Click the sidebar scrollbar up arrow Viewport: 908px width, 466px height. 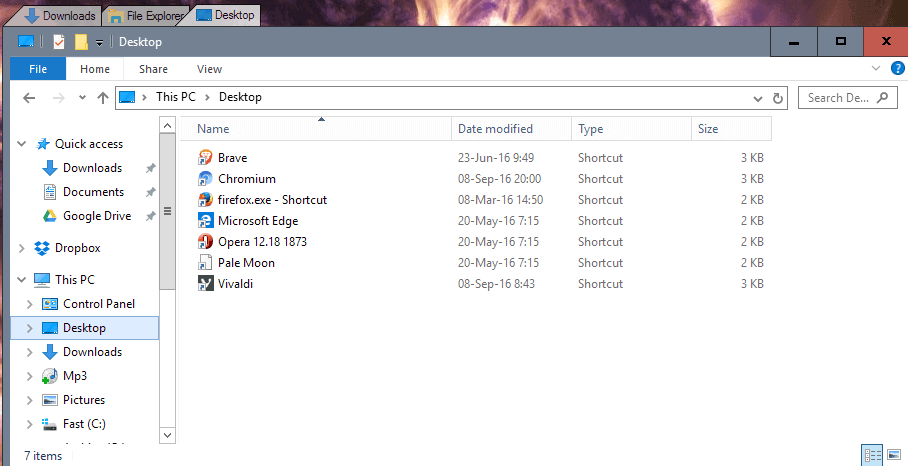167,125
